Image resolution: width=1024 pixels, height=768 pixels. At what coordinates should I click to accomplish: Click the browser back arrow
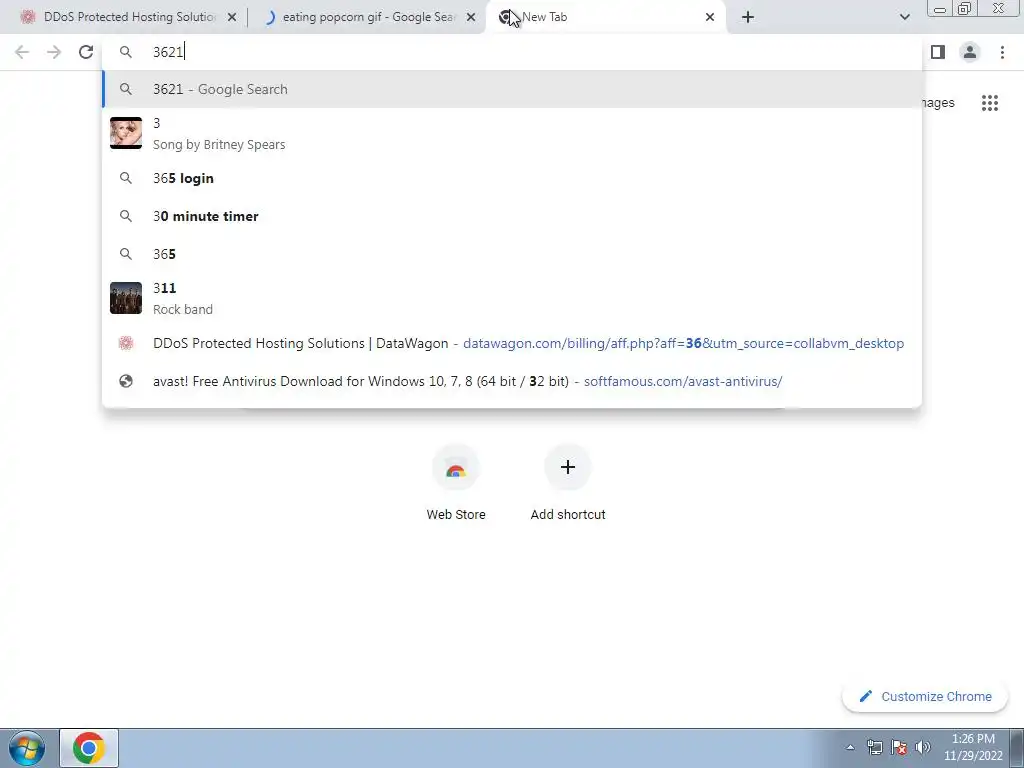[x=22, y=52]
